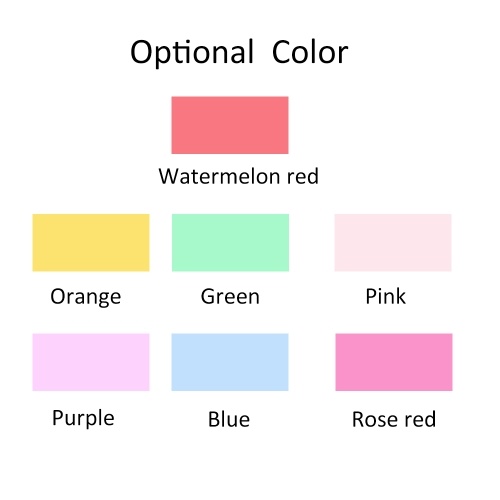Select the Watermelon red color swatch
Image resolution: width=500 pixels, height=500 pixels.
click(x=230, y=125)
